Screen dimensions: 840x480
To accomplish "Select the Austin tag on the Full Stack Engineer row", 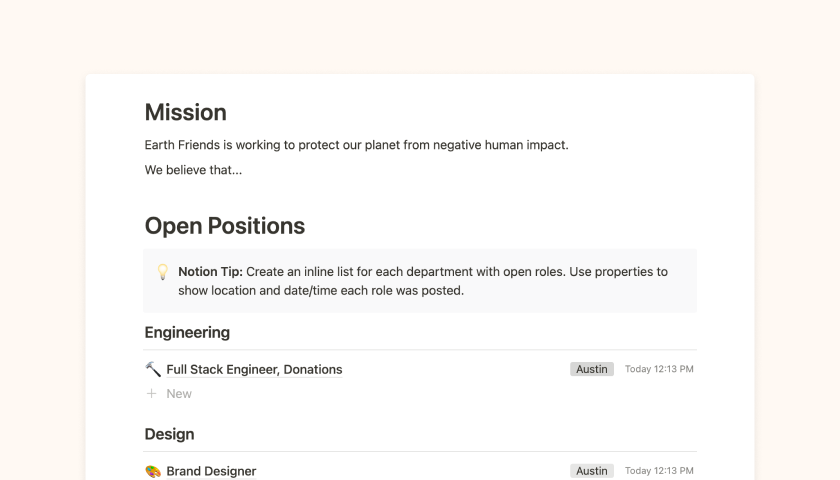I will 592,369.
